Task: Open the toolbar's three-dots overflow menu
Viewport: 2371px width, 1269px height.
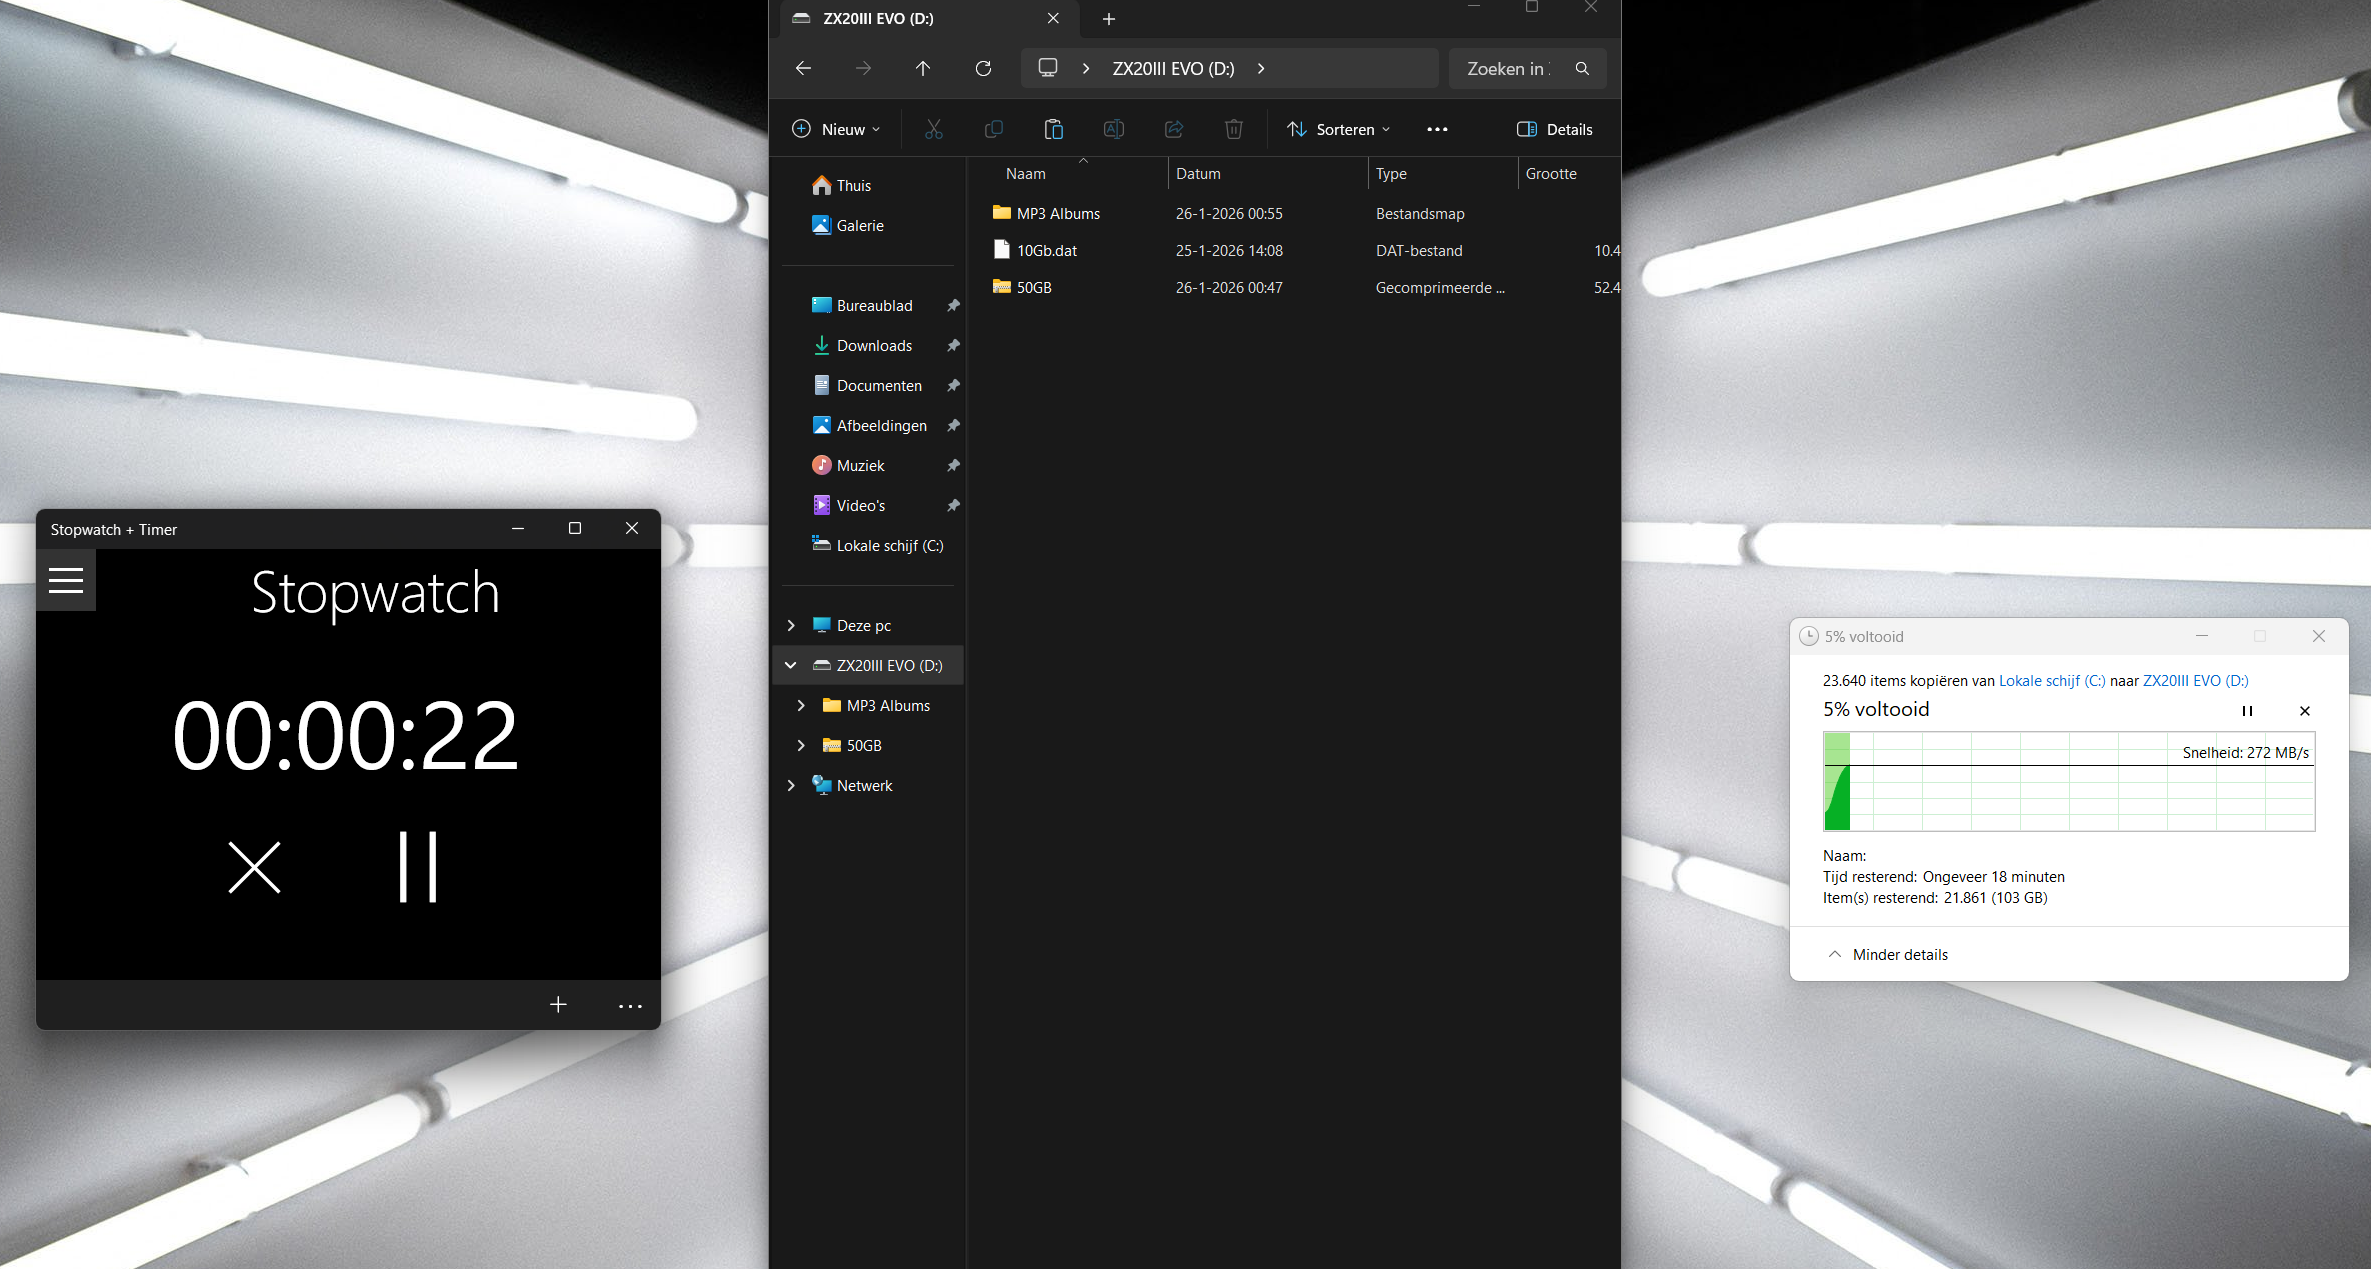Action: pos(1437,129)
